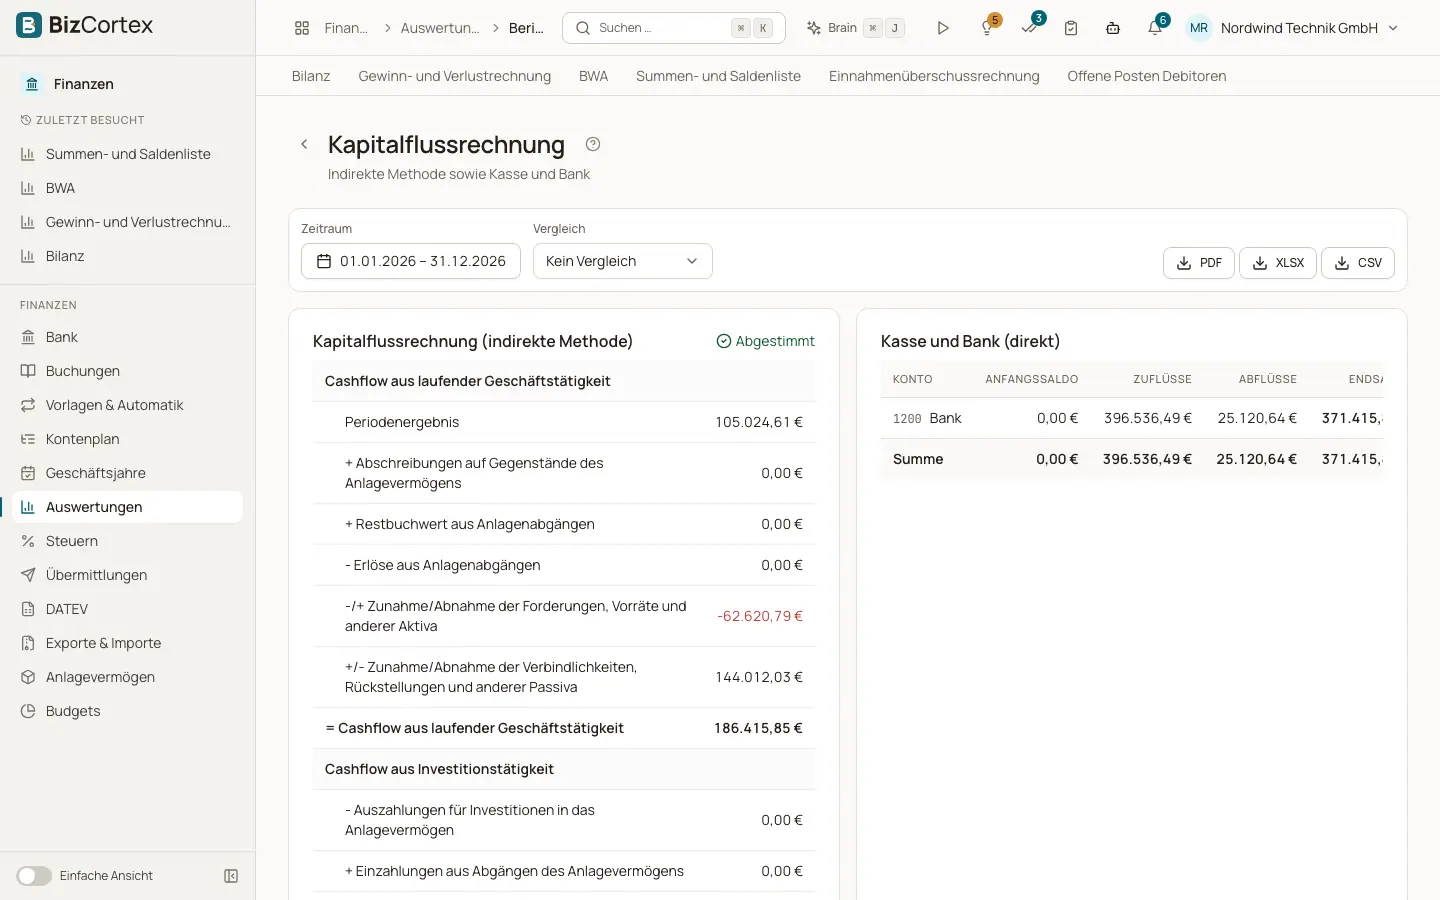Click the BizCortex logo
1440x900 pixels.
click(85, 25)
